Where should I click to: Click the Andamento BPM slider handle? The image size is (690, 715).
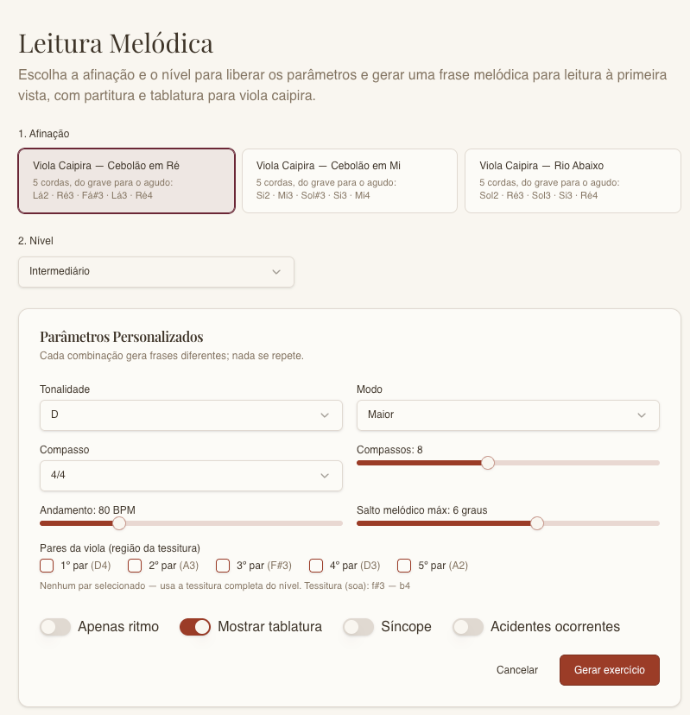pyautogui.click(x=119, y=523)
